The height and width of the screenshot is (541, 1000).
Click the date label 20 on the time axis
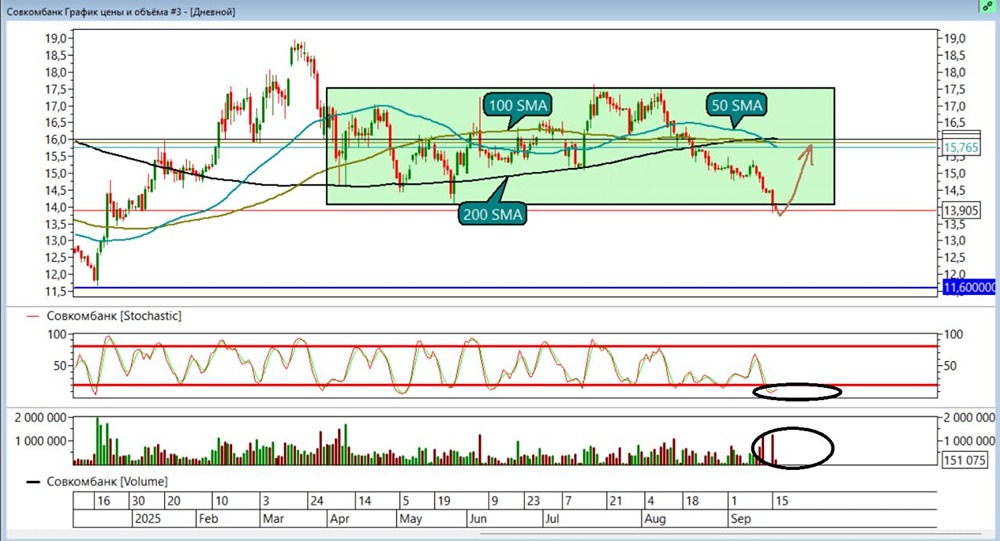(x=173, y=501)
